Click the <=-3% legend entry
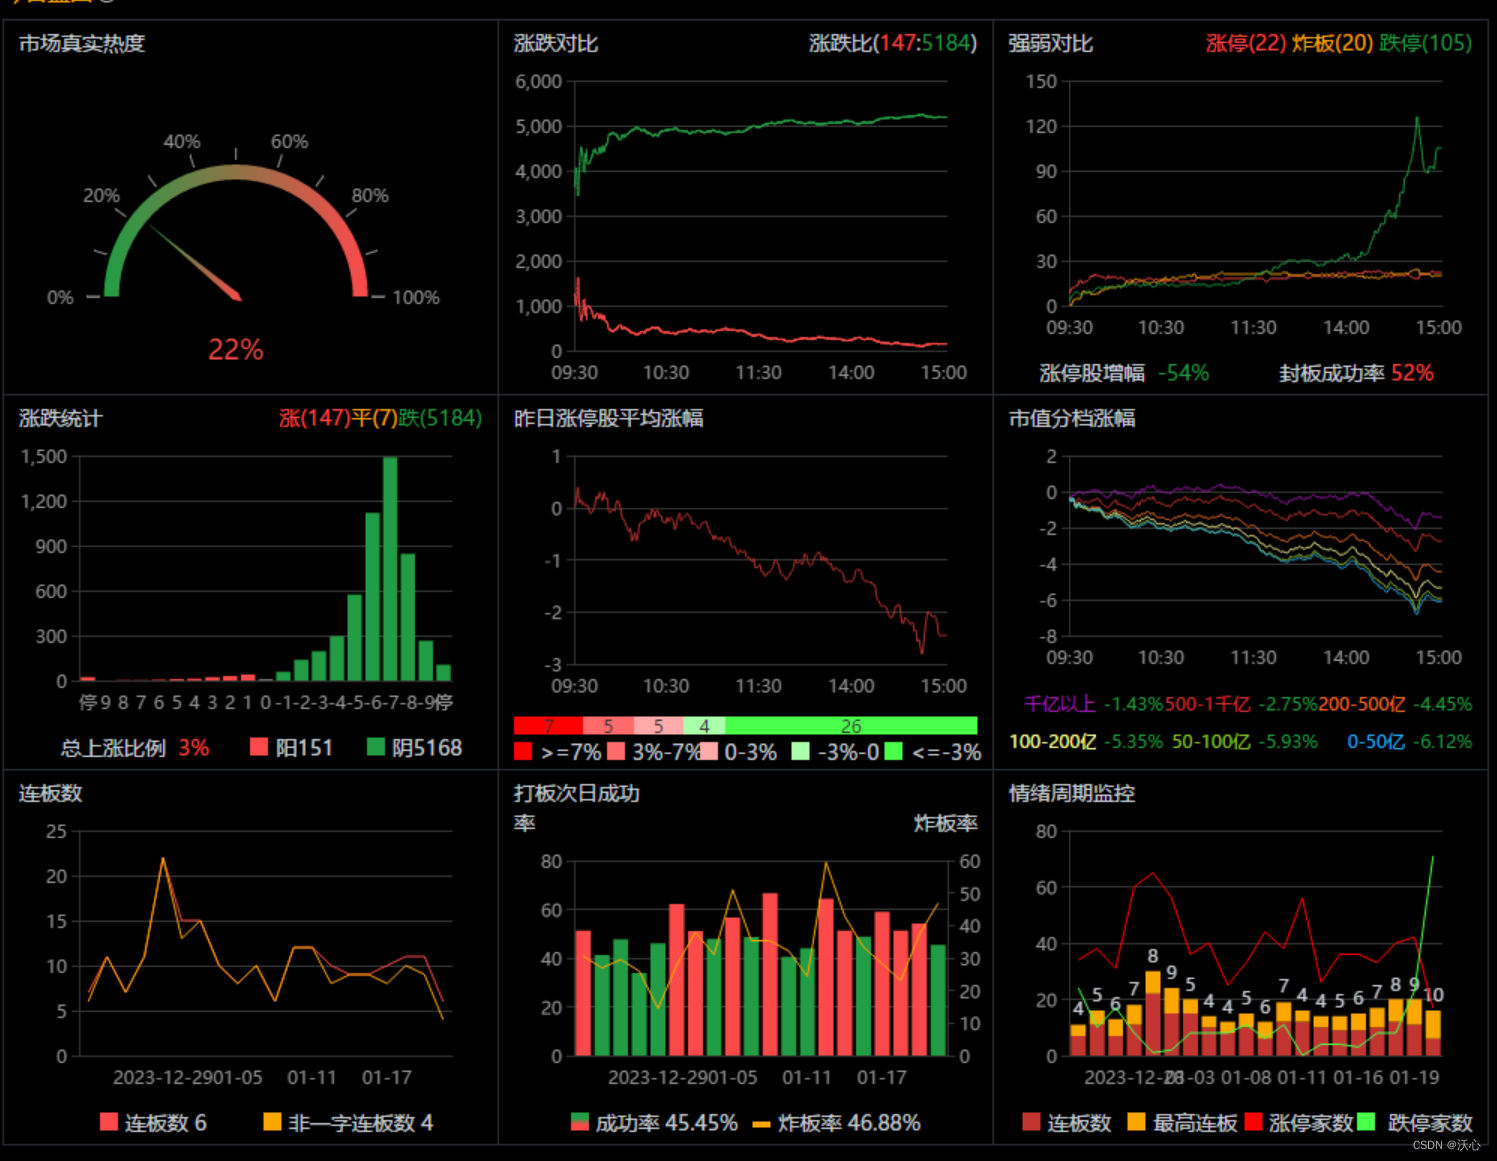Viewport: 1497px width, 1161px height. click(933, 751)
